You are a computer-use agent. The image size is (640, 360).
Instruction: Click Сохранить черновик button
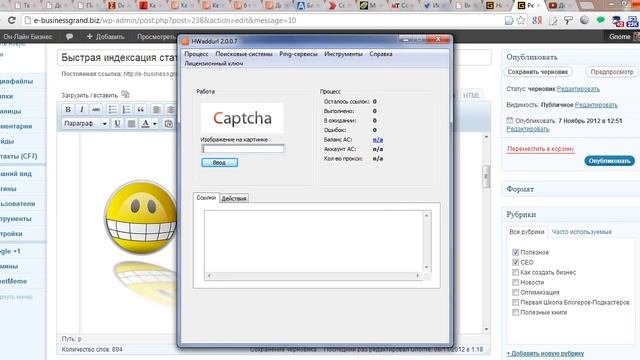point(538,72)
